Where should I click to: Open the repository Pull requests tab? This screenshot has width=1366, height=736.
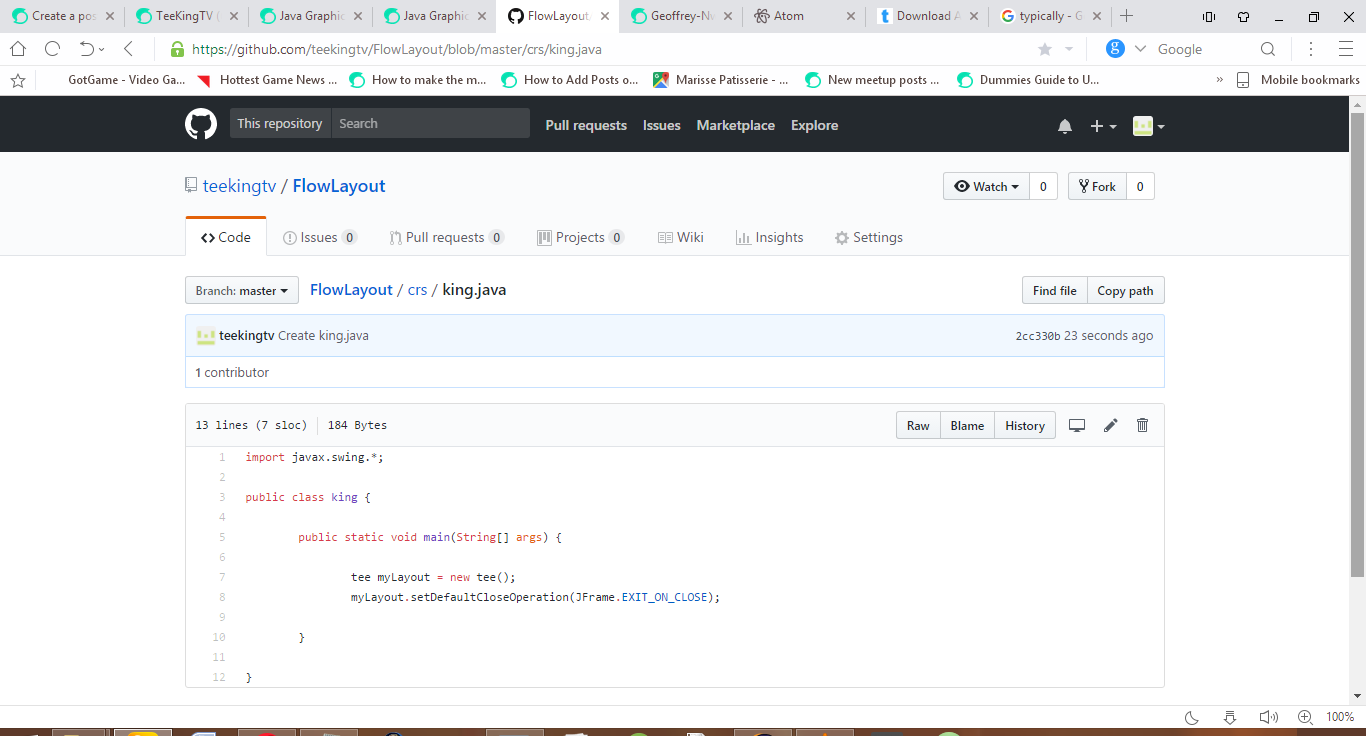pos(447,237)
